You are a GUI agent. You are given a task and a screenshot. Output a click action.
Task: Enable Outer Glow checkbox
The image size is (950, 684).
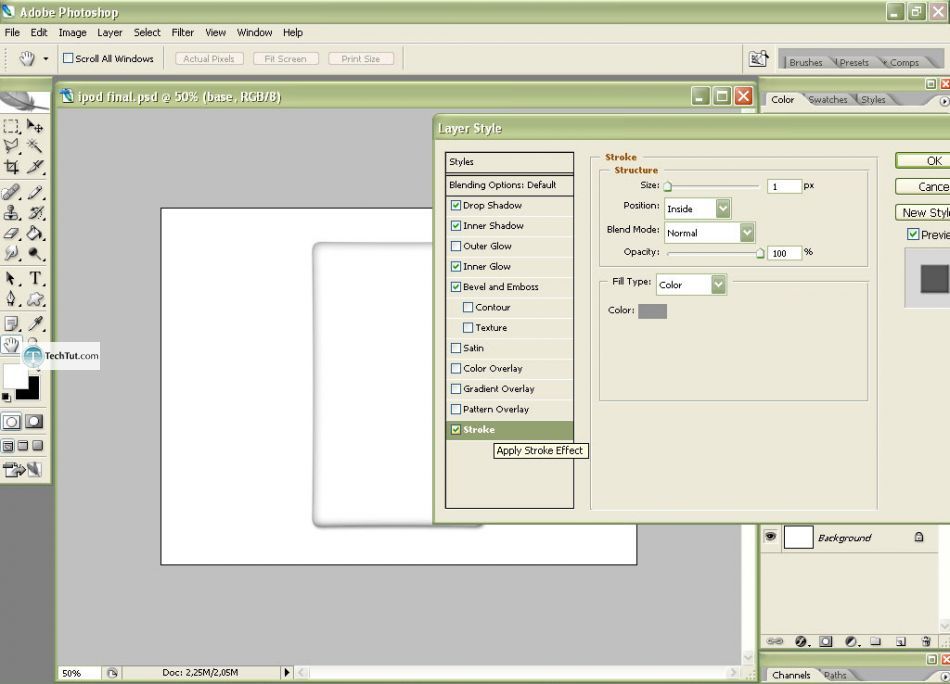[x=456, y=246]
